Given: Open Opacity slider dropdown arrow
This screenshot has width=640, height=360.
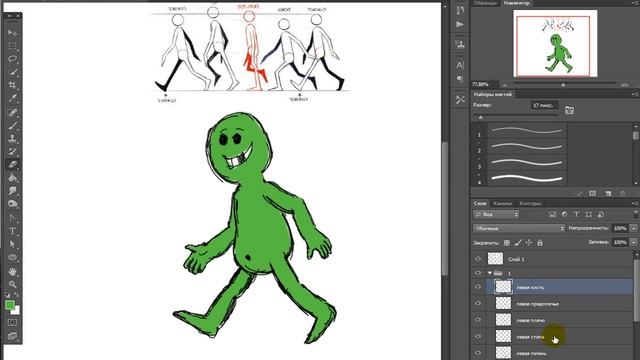Looking at the screenshot, I should (633, 228).
